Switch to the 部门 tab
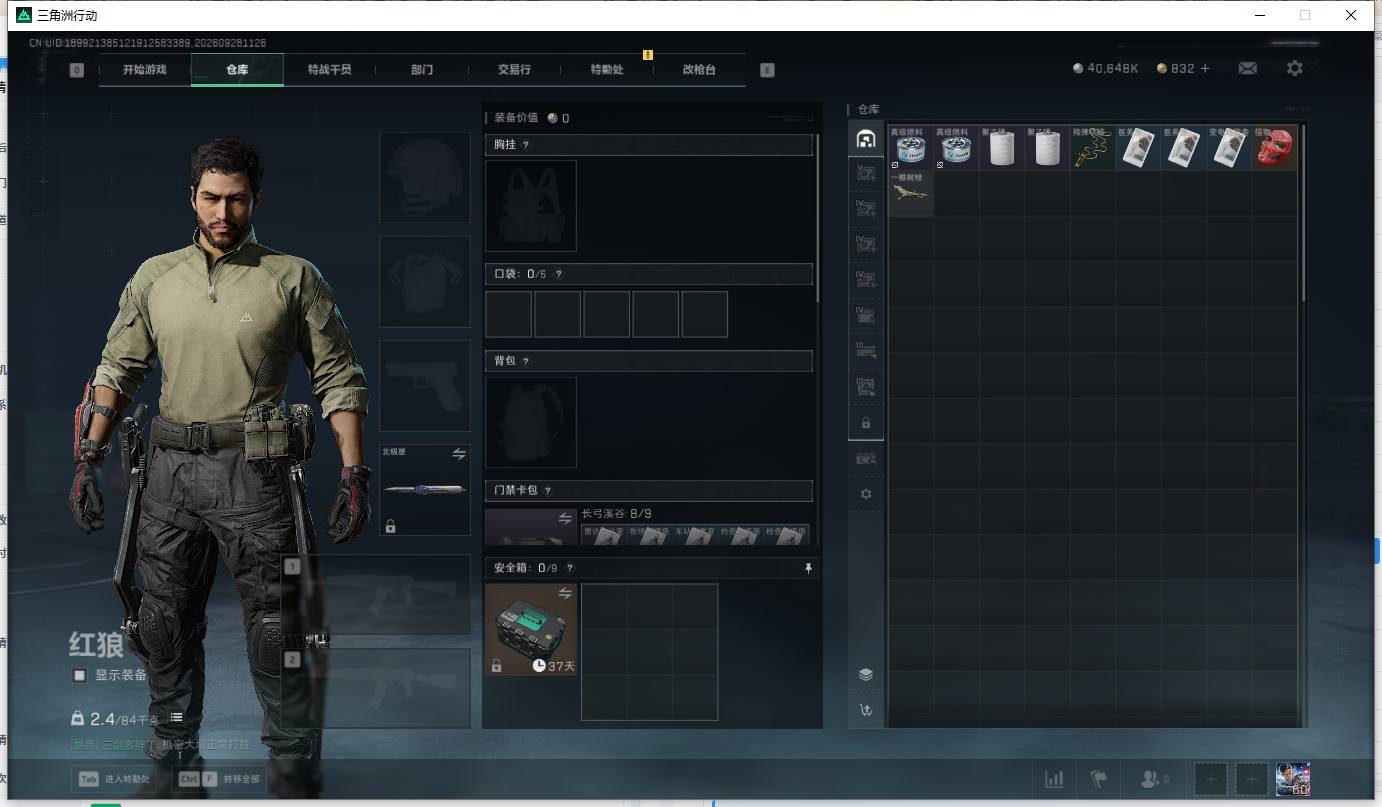Screen dimensions: 1382x807 422,70
